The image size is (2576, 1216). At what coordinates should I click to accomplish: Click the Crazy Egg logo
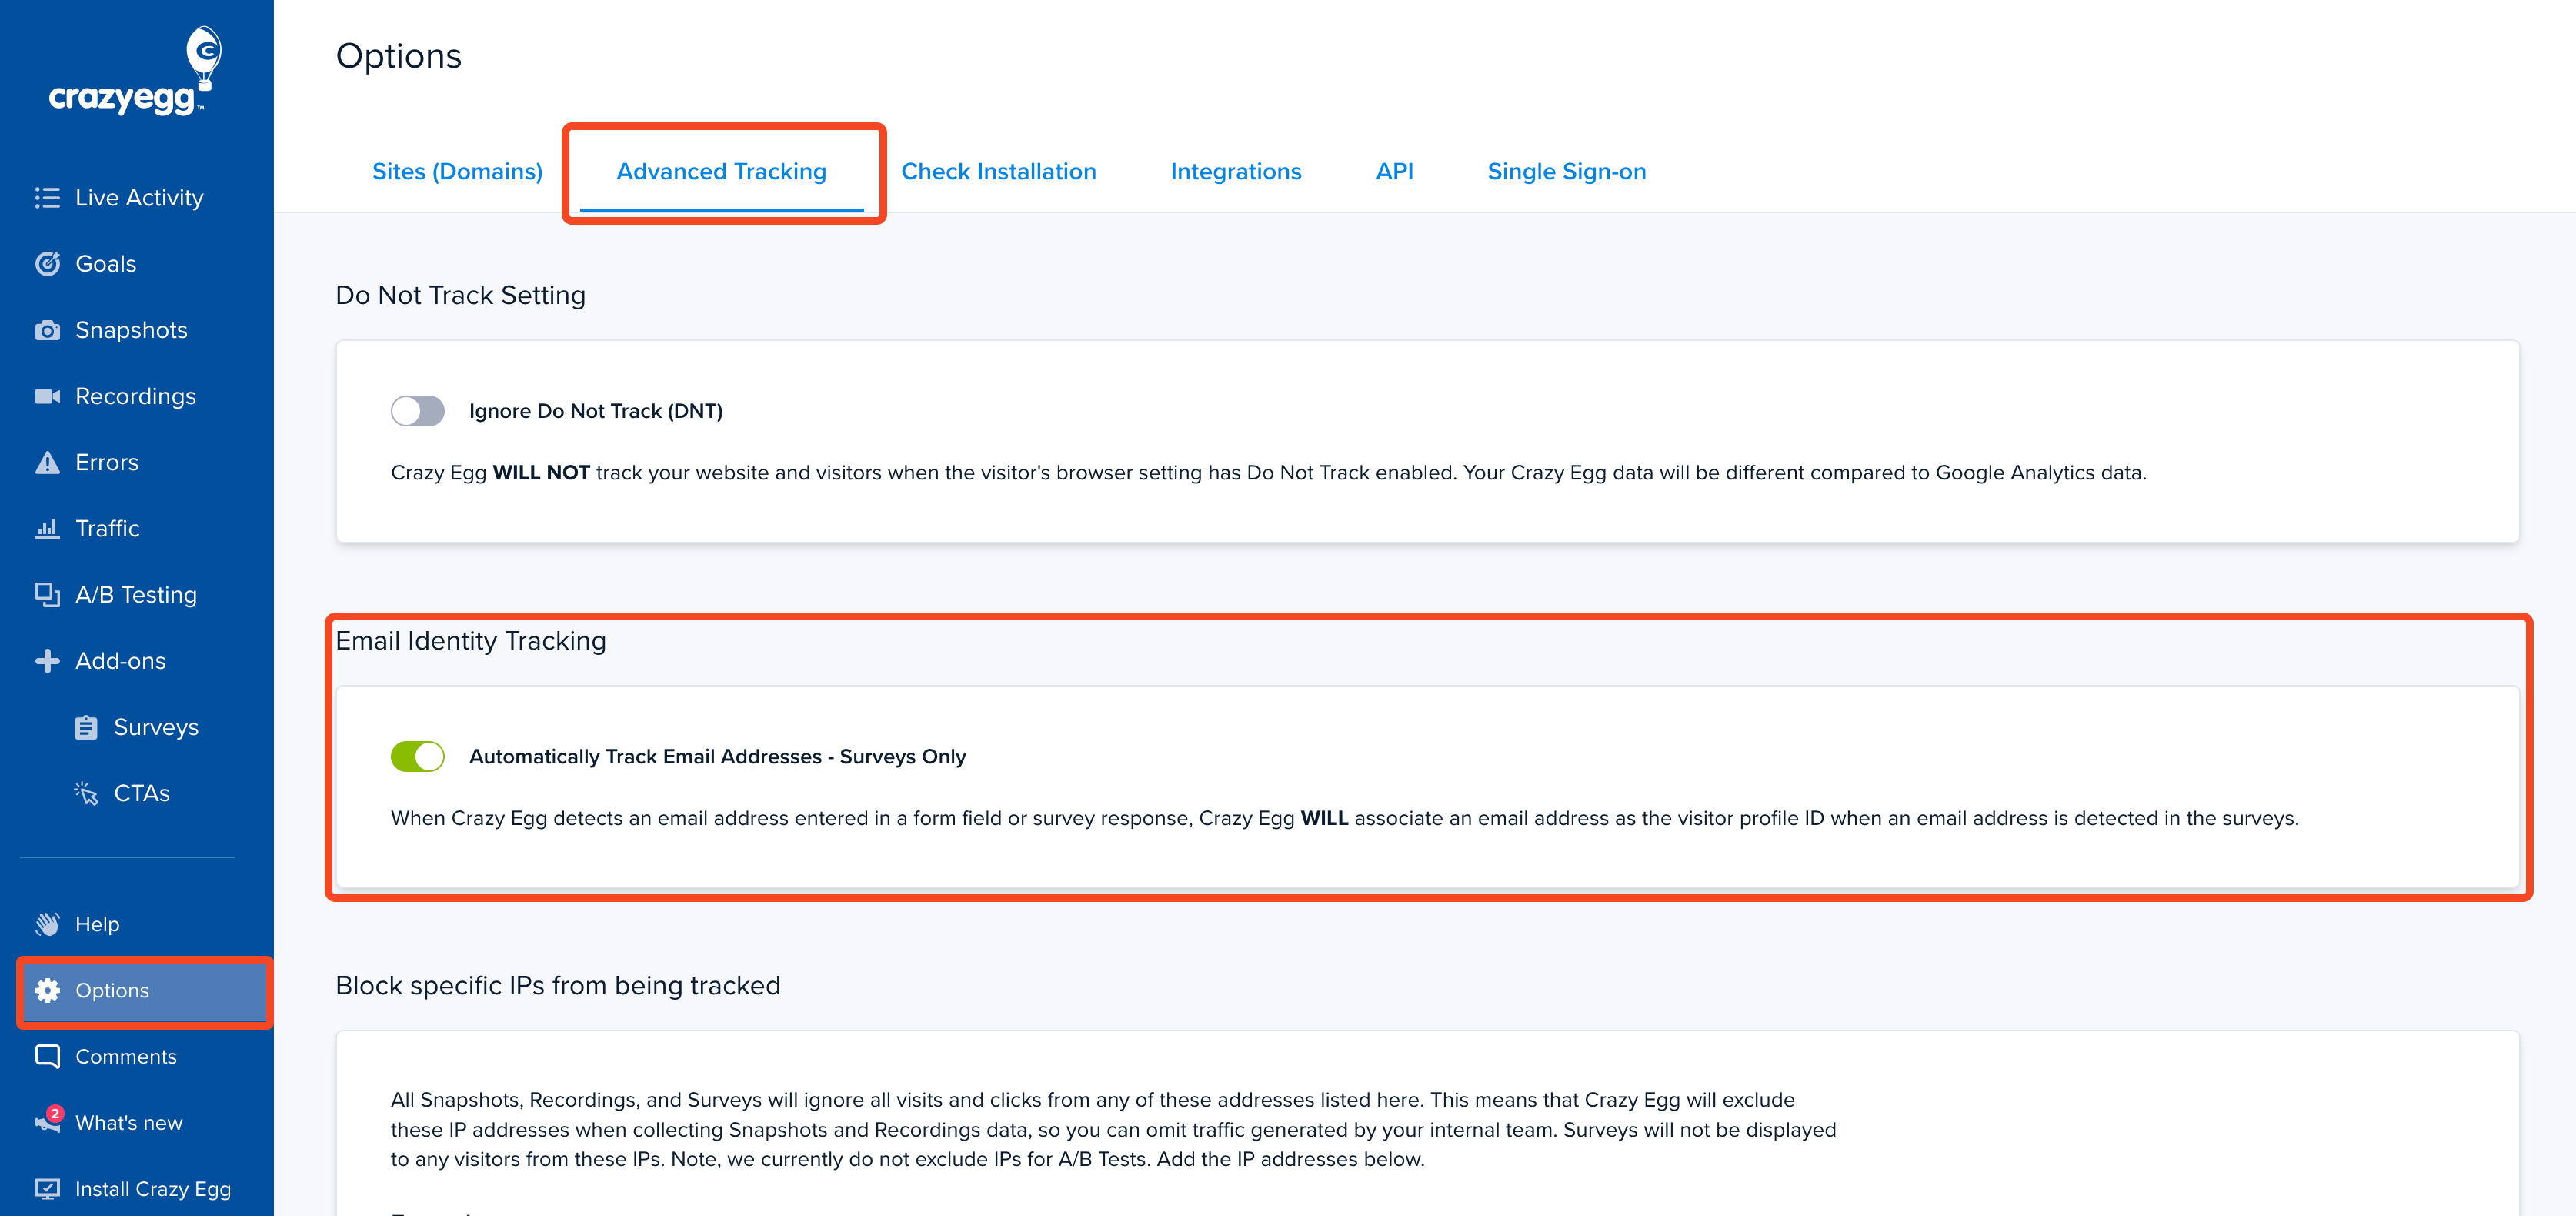(135, 72)
